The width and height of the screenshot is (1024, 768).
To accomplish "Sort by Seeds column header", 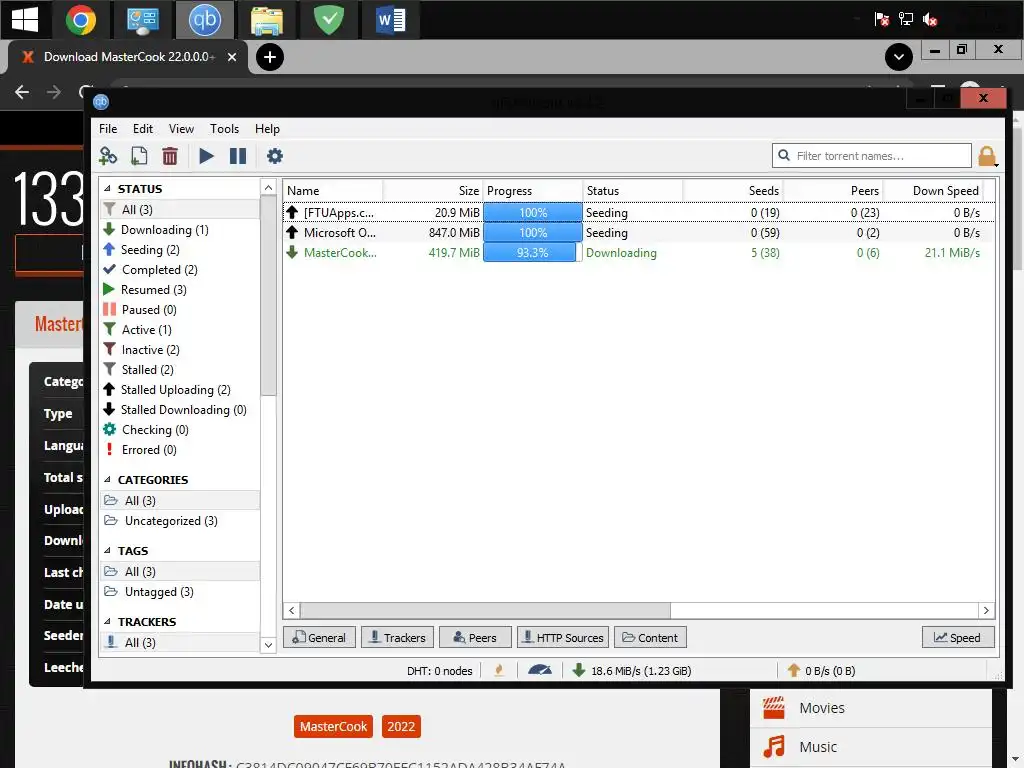I will pyautogui.click(x=733, y=191).
